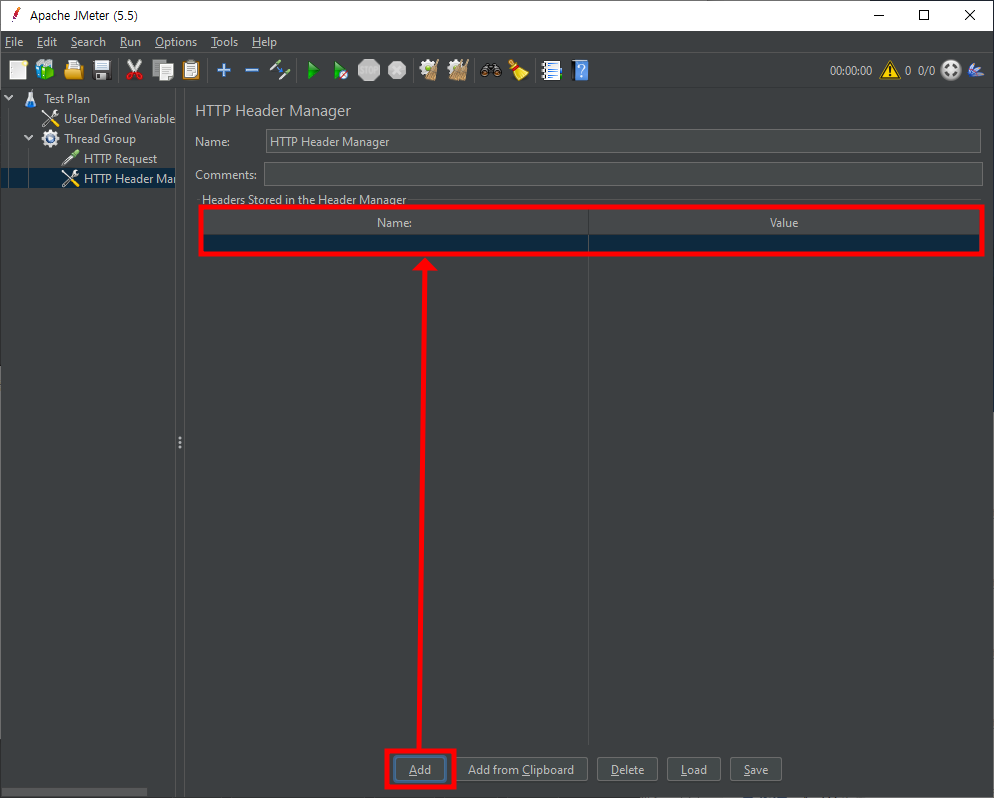Viewport: 994px width, 798px height.
Task: Click Start no pauses icon
Action: 340,70
